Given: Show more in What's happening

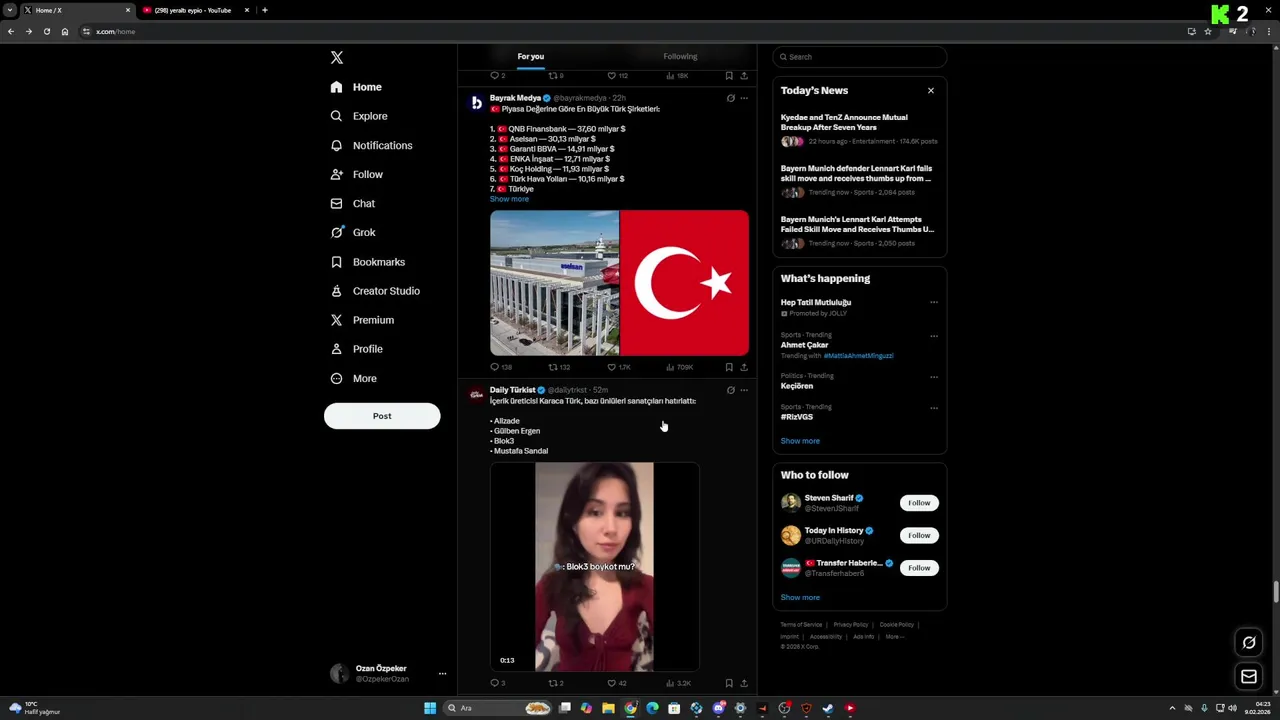Looking at the screenshot, I should (x=800, y=441).
